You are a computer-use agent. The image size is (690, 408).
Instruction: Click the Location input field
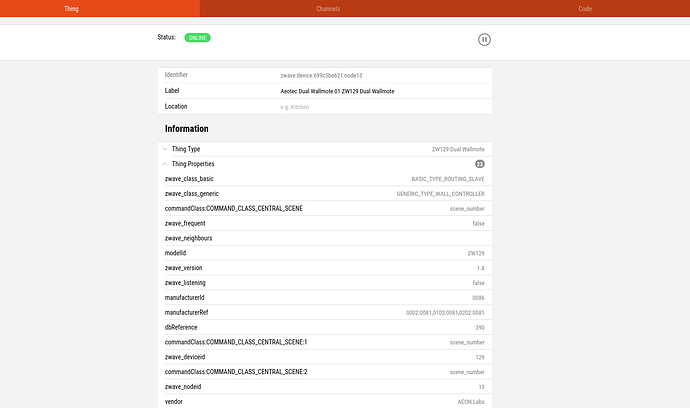(x=382, y=107)
